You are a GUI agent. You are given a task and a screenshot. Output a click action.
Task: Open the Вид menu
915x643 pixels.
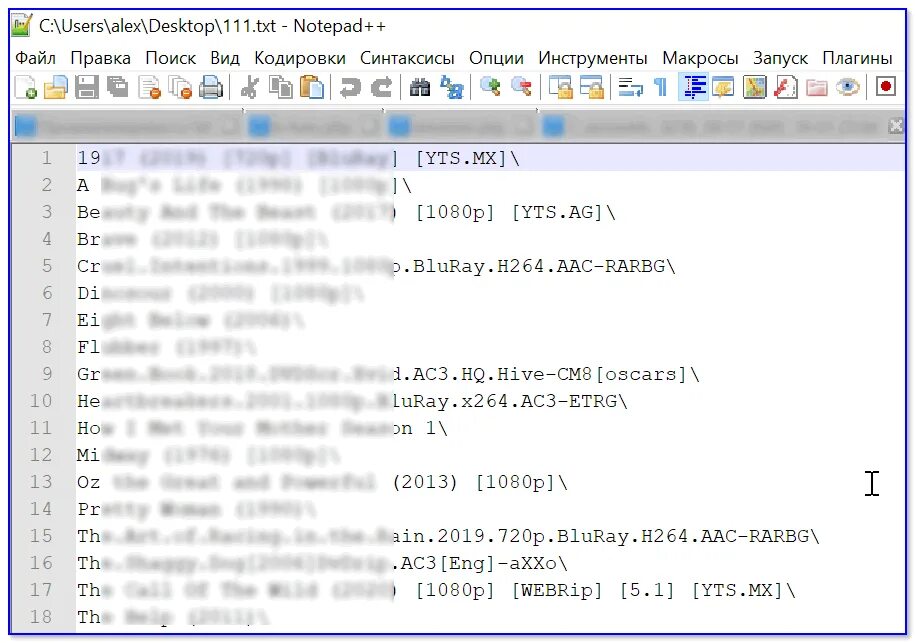point(225,58)
